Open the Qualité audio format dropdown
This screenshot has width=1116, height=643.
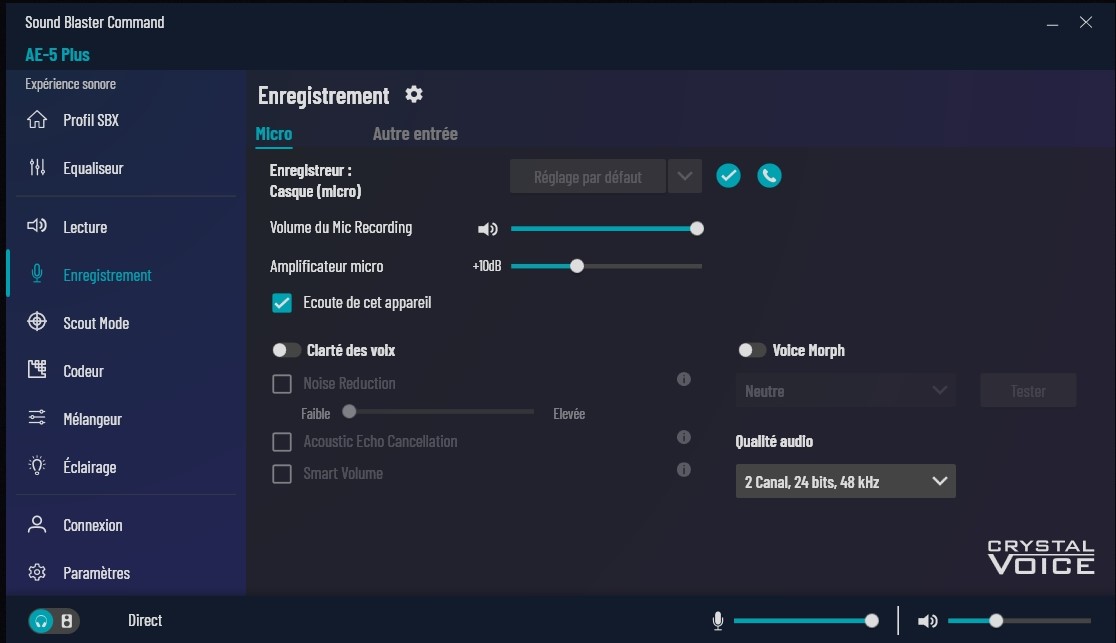[846, 481]
